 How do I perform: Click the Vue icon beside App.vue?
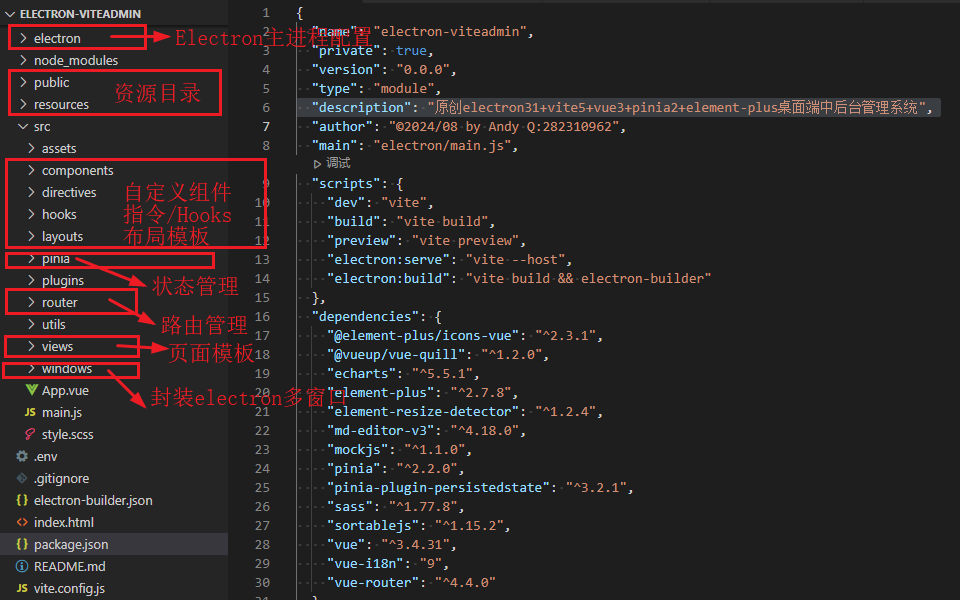coord(31,391)
